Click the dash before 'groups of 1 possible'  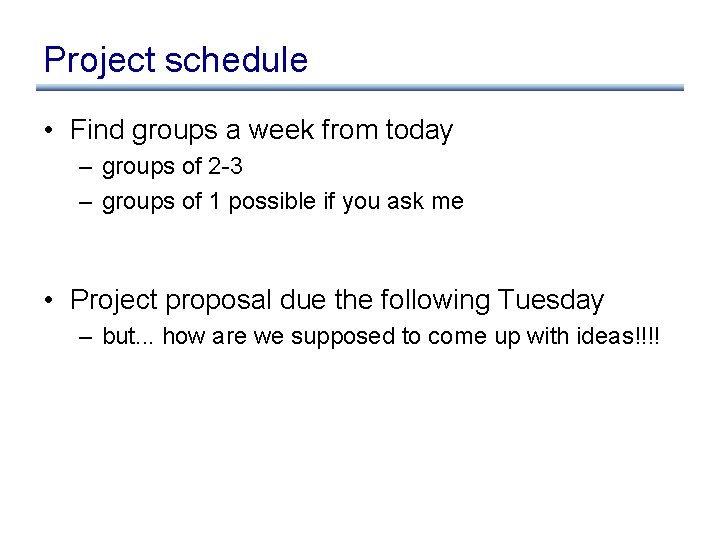(x=86, y=202)
